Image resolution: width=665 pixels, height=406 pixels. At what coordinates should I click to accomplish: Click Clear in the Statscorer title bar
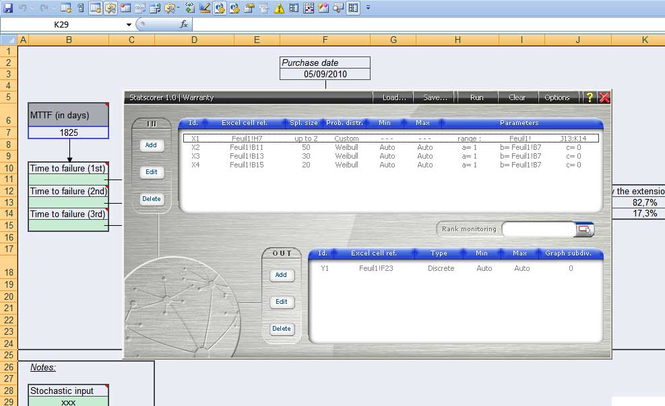[517, 98]
